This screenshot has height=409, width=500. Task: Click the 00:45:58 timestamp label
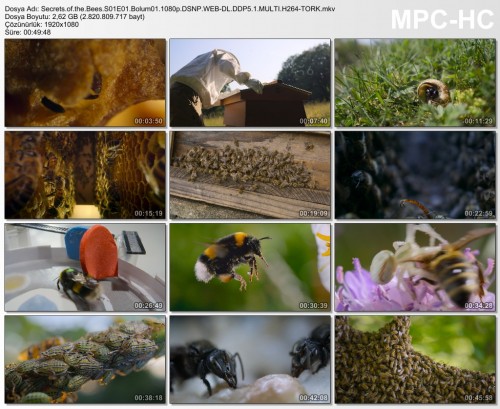click(478, 398)
